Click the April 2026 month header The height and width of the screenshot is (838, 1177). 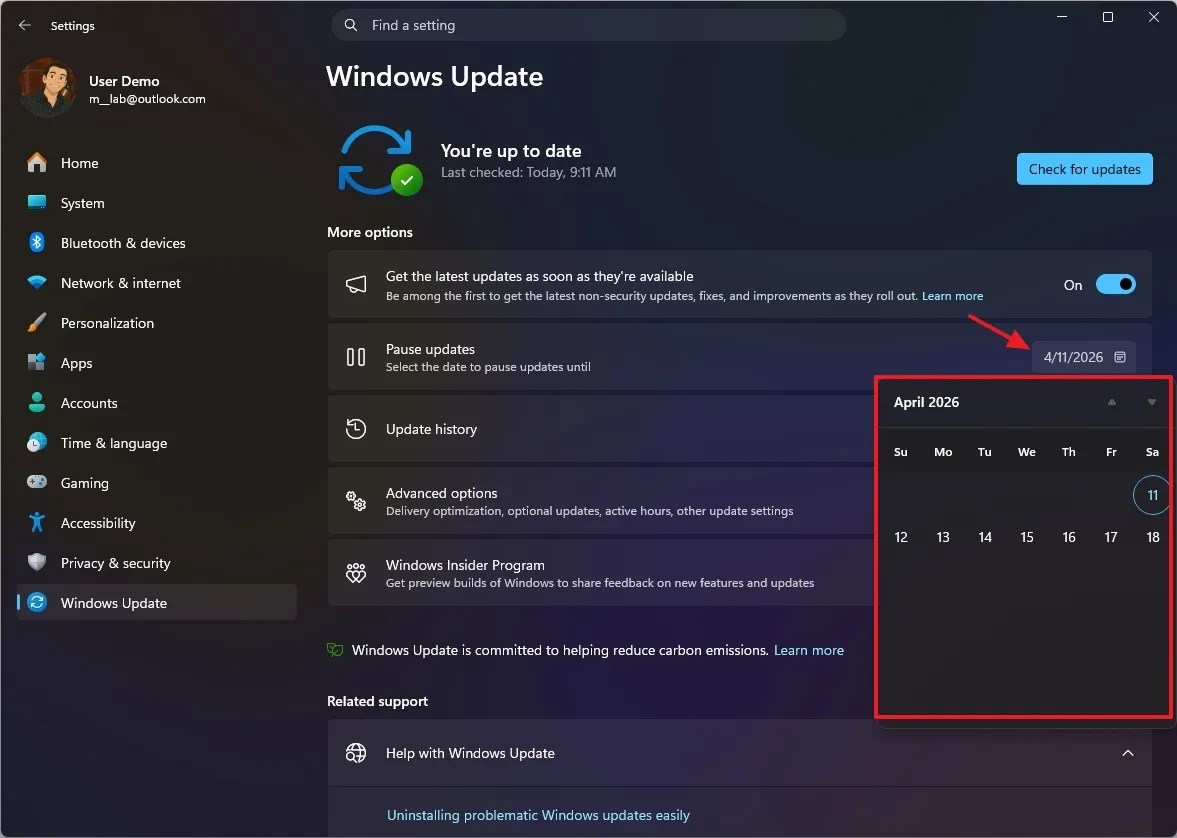pyautogui.click(x=926, y=402)
